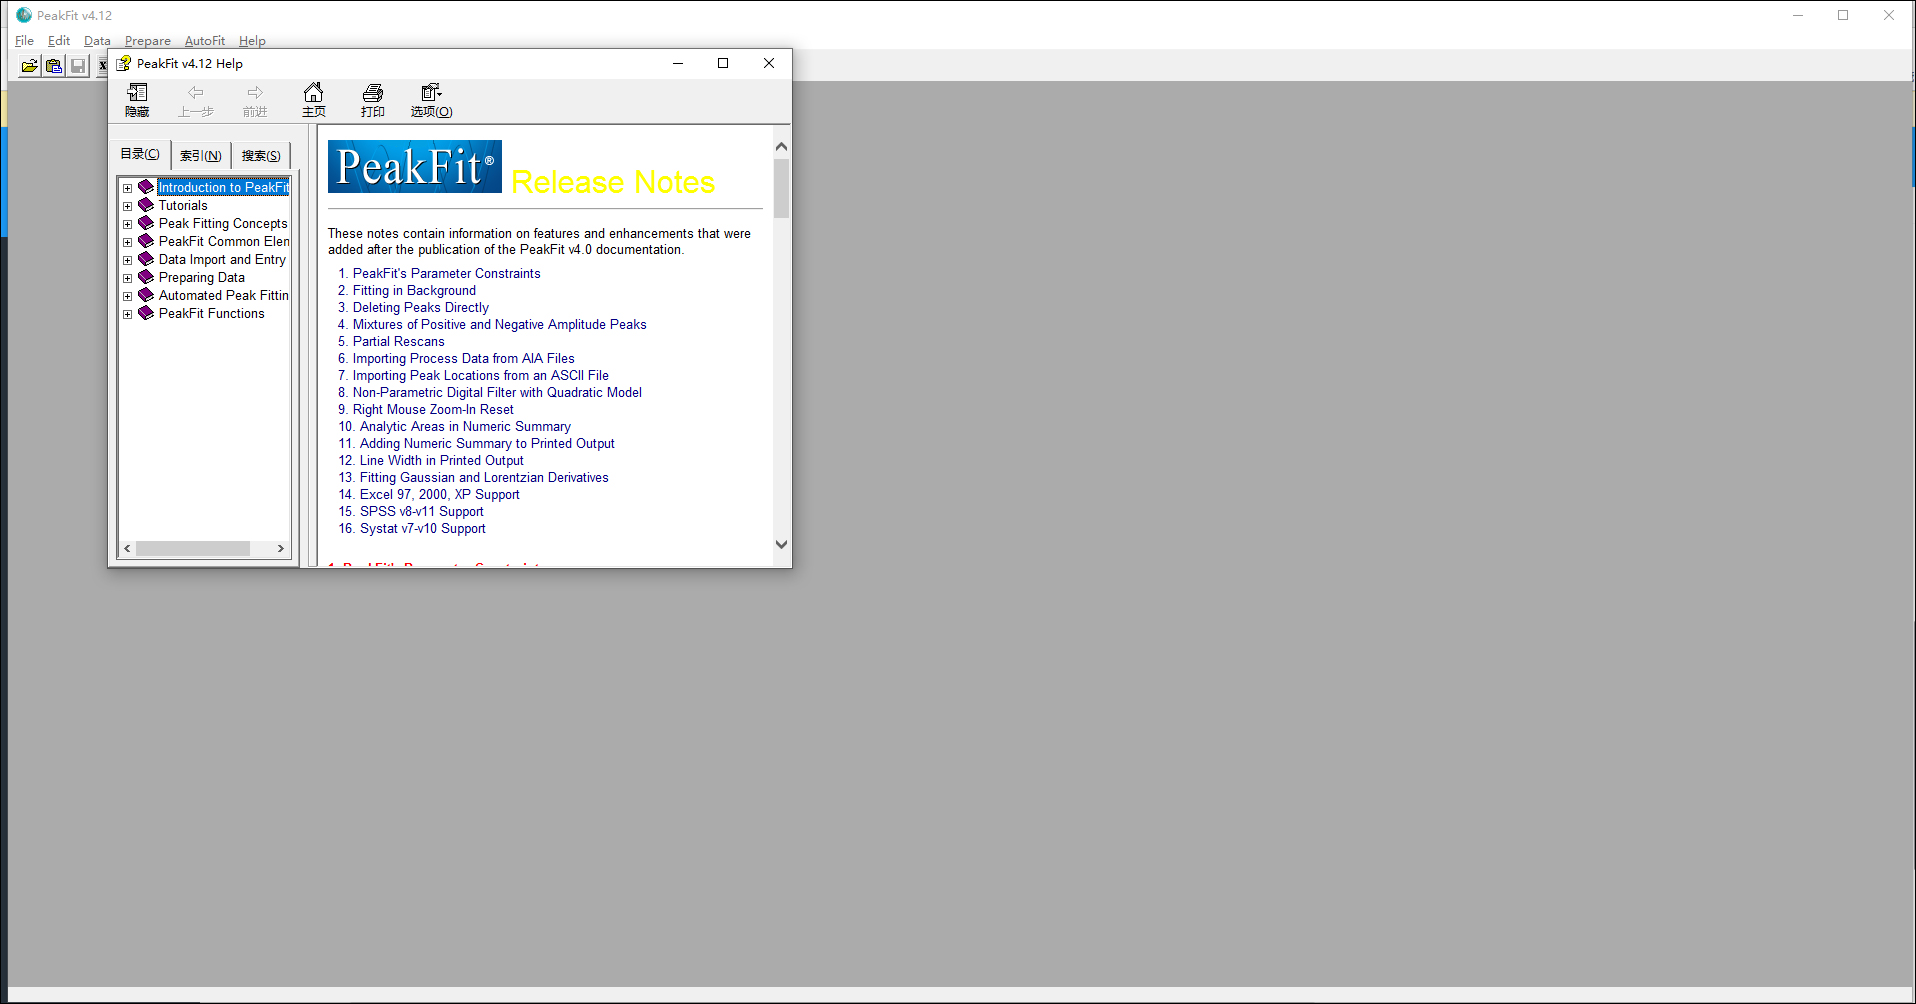Open Excel 97, 2000, XP Support link
Viewport: 1916px width, 1004px height.
(440, 494)
